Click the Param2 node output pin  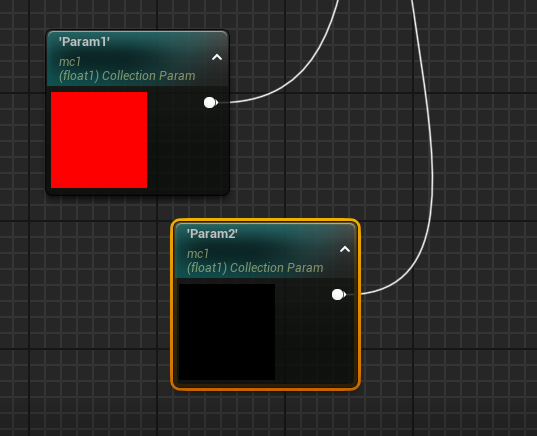(x=338, y=295)
